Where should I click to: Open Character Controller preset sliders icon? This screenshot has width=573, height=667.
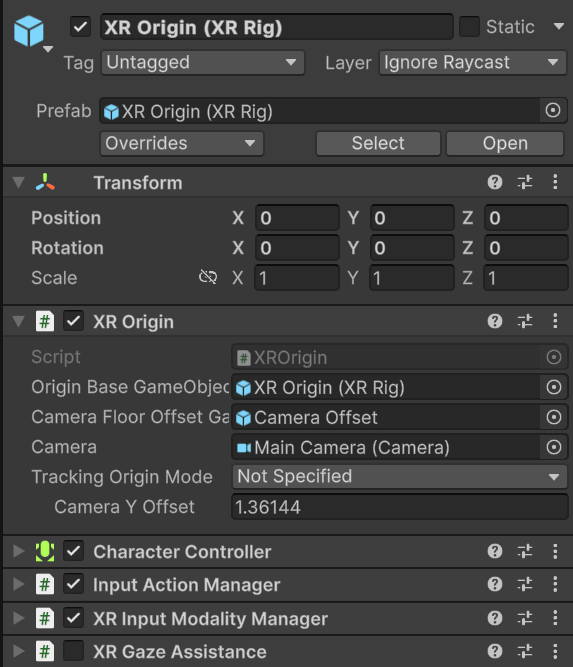pyautogui.click(x=525, y=551)
